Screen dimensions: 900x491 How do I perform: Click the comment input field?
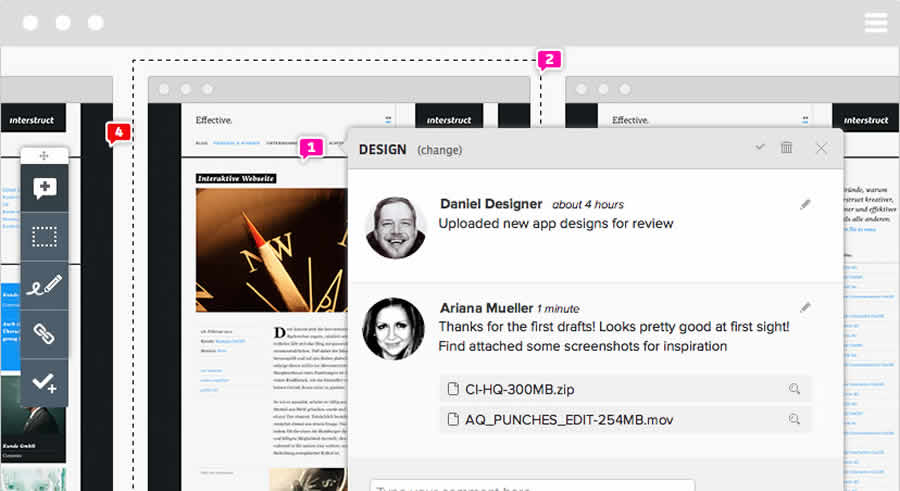click(x=531, y=484)
